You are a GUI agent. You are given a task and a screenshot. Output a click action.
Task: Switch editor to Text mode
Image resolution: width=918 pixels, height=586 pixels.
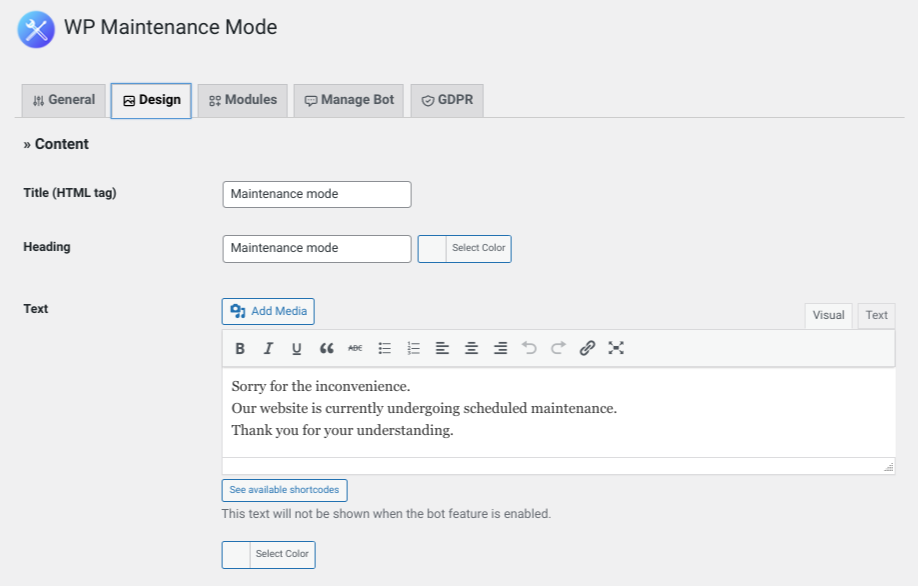875,315
